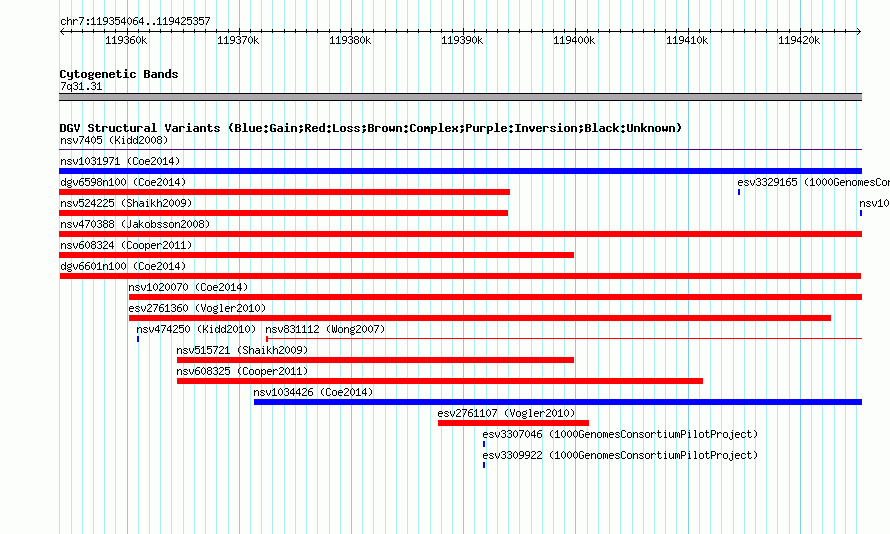Click the thin purple nsv7405 inversion line
The height and width of the screenshot is (534, 890).
click(460, 150)
